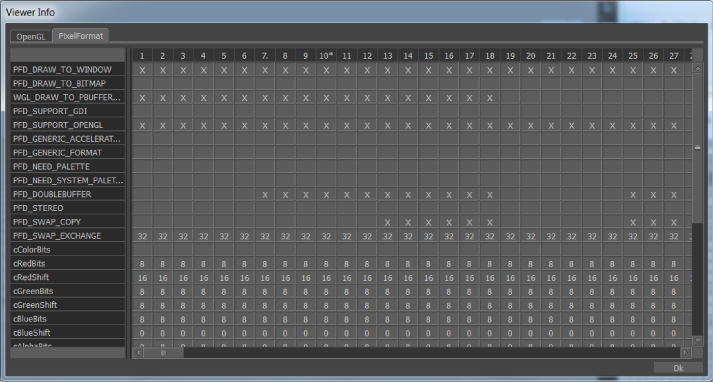Click the 32 in PFD_SWAP_EXCHANGE row, column 15
This screenshot has height=382, width=713.
tap(428, 236)
